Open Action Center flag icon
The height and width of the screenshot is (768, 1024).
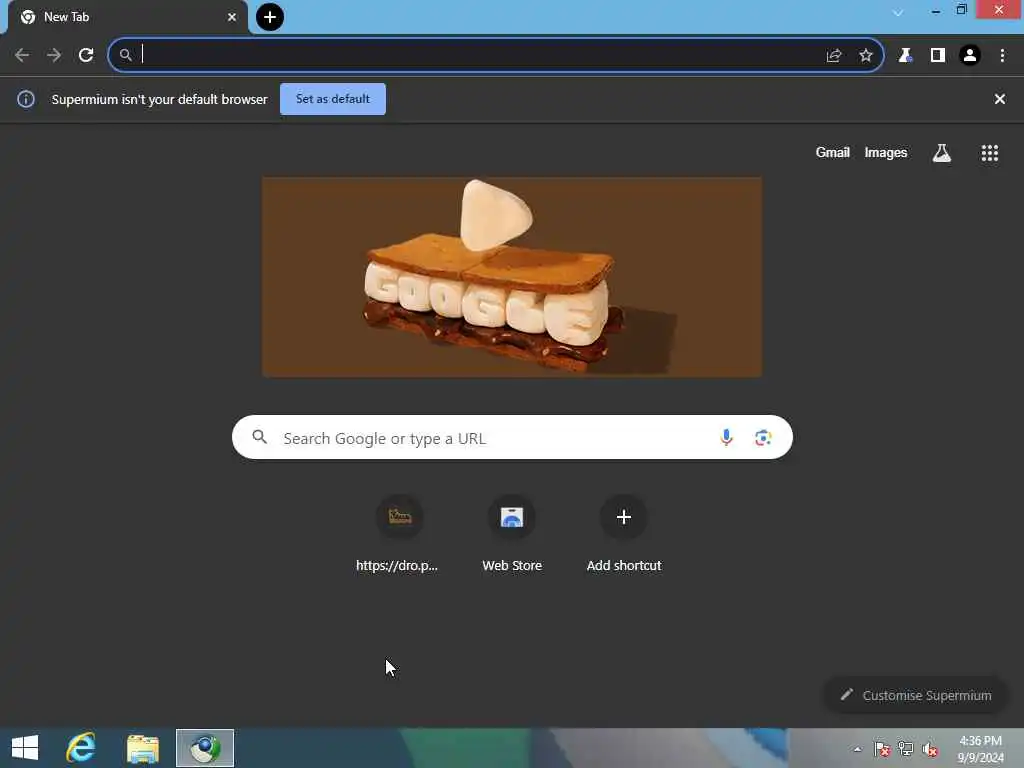coord(882,749)
